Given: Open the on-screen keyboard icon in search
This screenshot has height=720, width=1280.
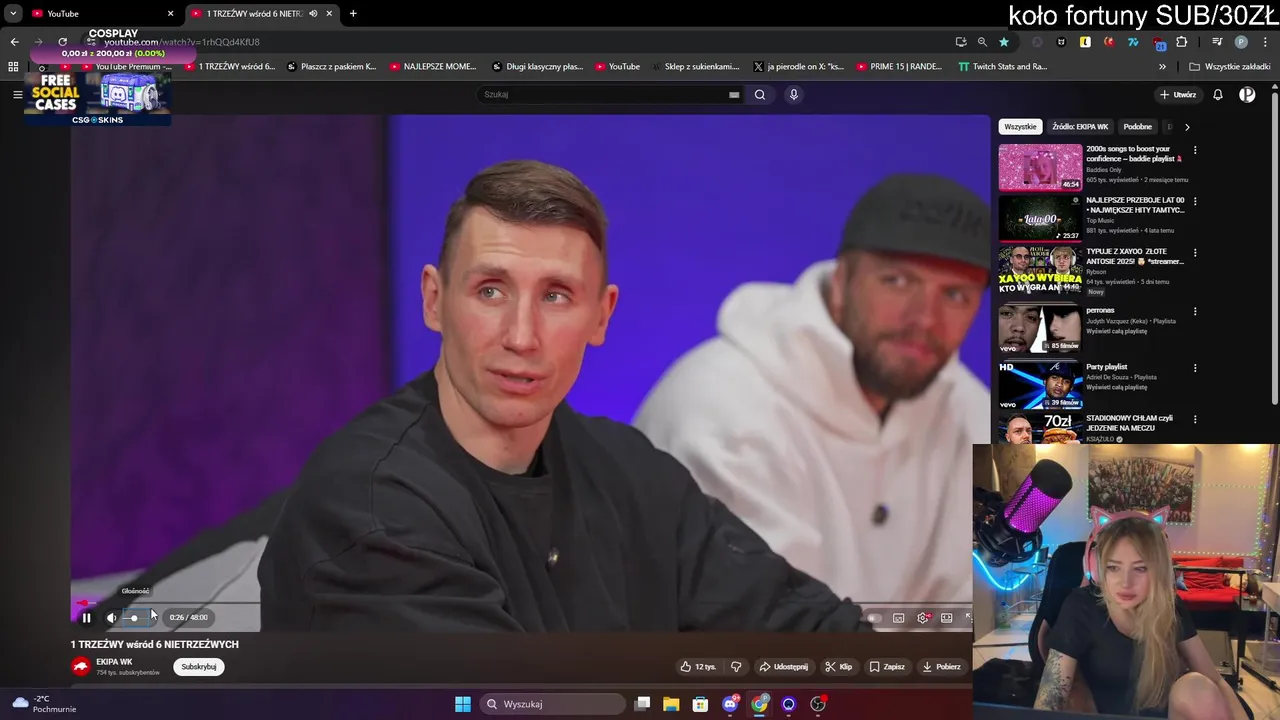Looking at the screenshot, I should [734, 95].
